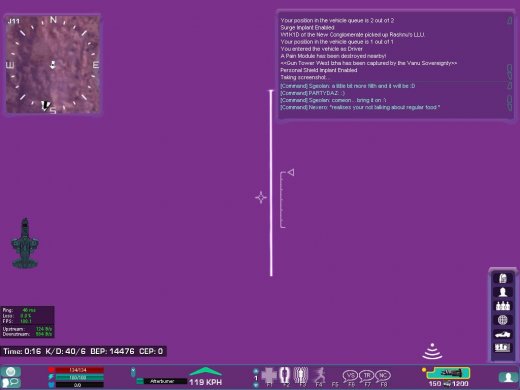The width and height of the screenshot is (520, 390).
Task: Click the chat speech bubbles icon
Action: [x=11, y=383]
